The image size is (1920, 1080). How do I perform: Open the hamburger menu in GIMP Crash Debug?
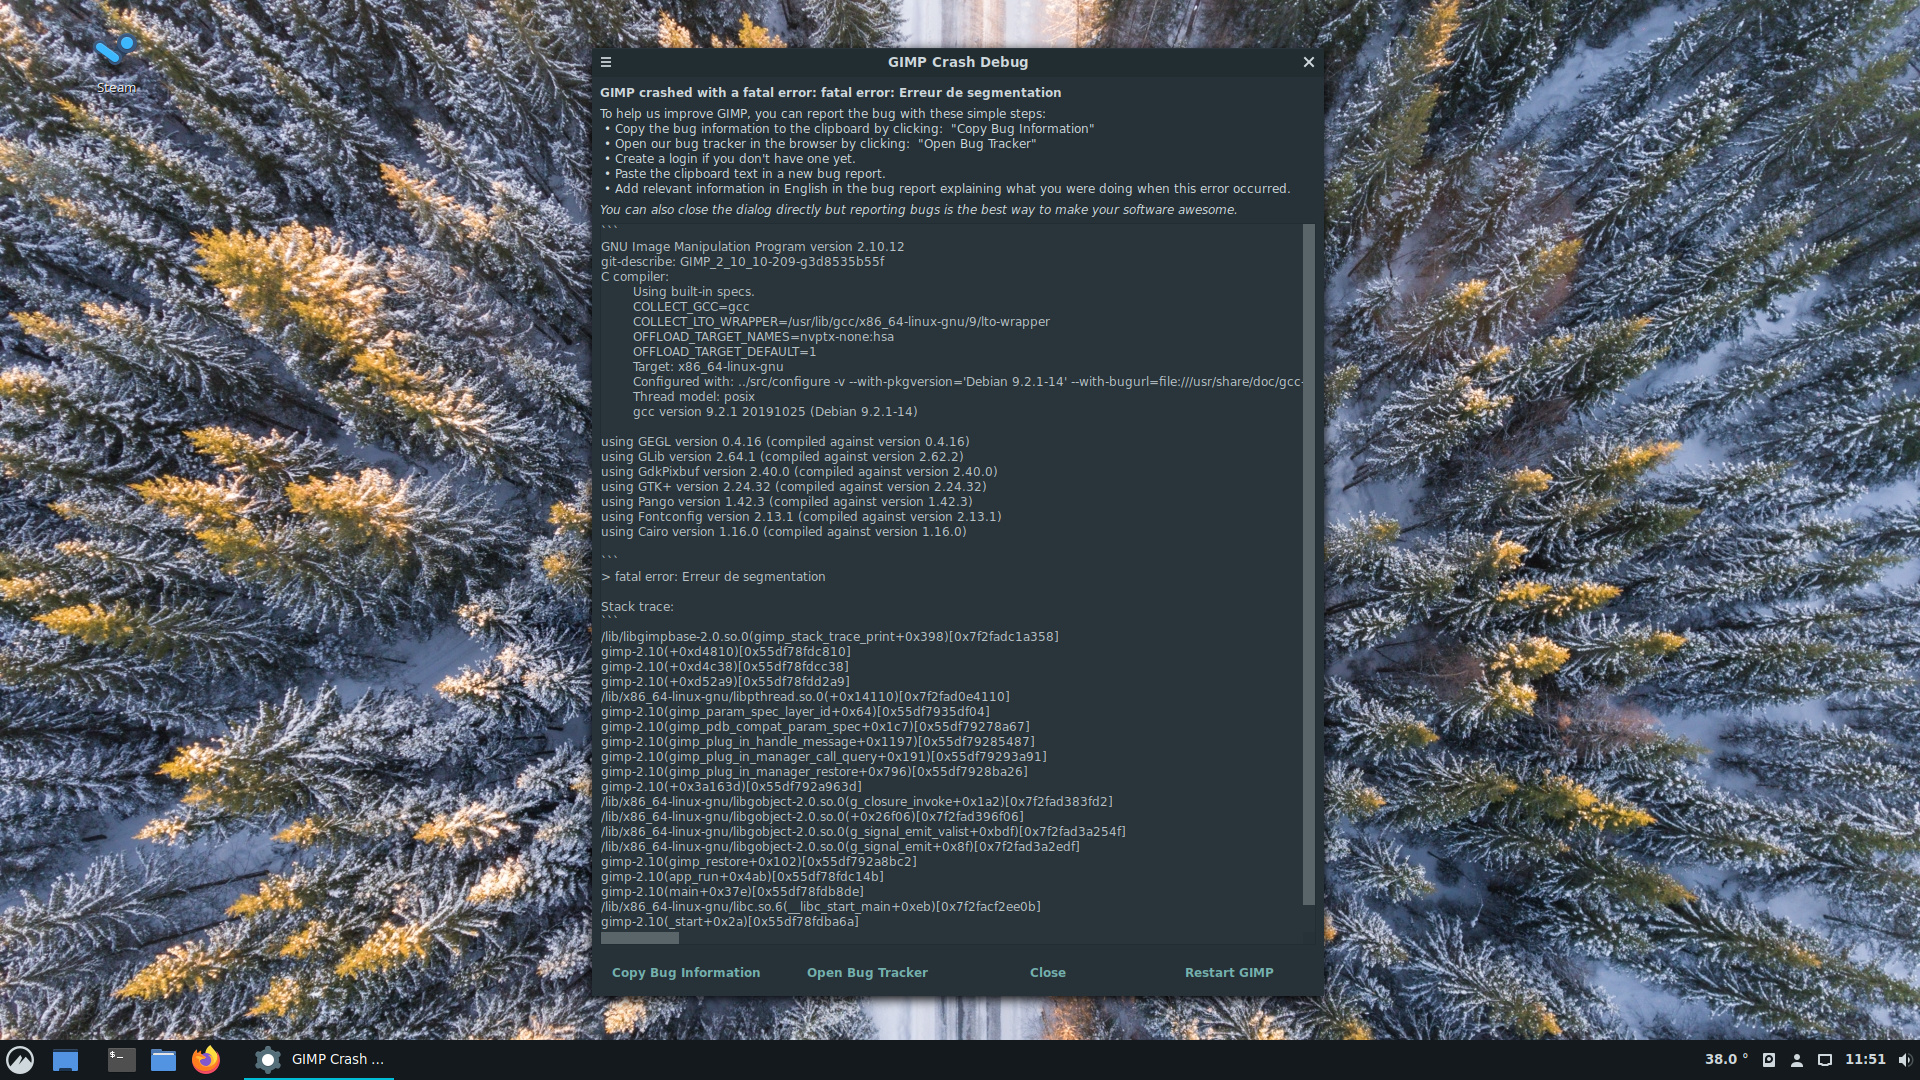coord(606,62)
